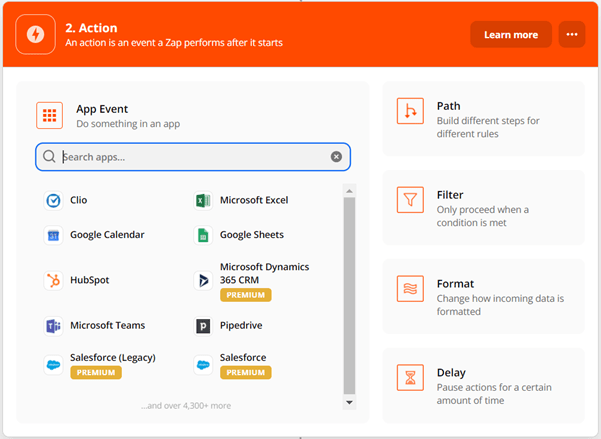Choose the Google Calendar icon
Screen dimensions: 601x439
[53, 235]
